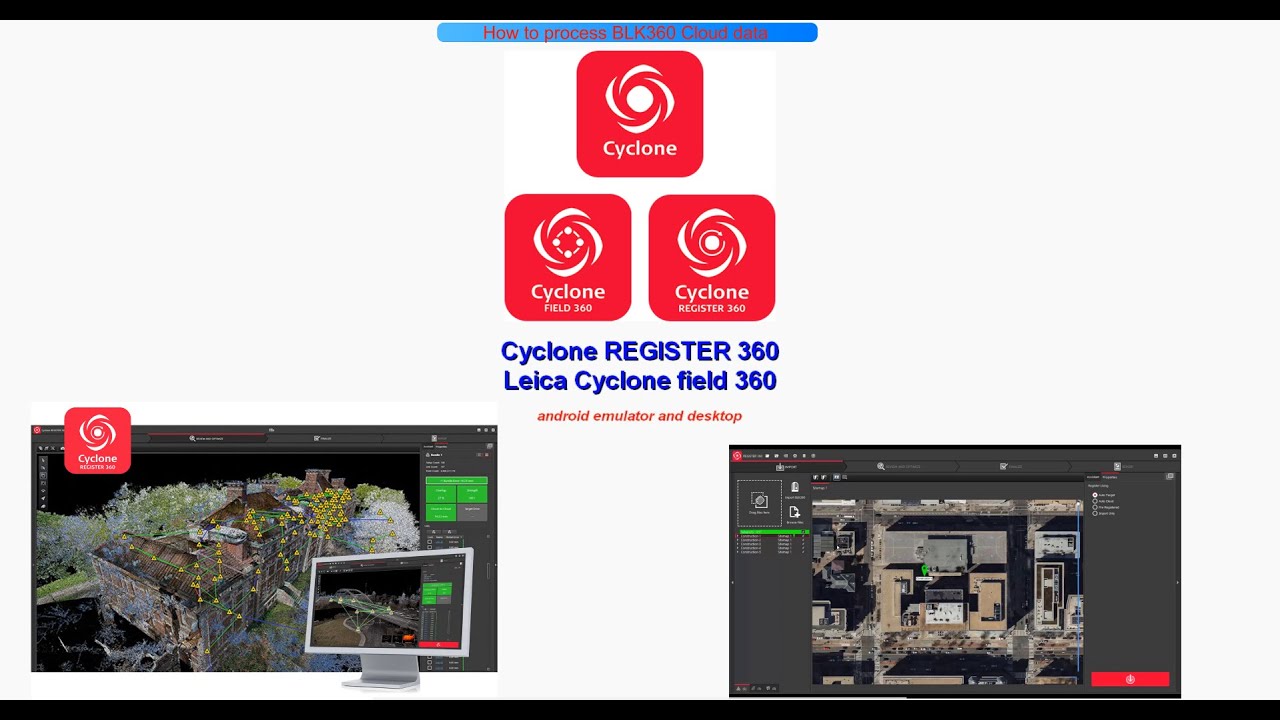Click the Browse files icon in the right window

(x=795, y=513)
